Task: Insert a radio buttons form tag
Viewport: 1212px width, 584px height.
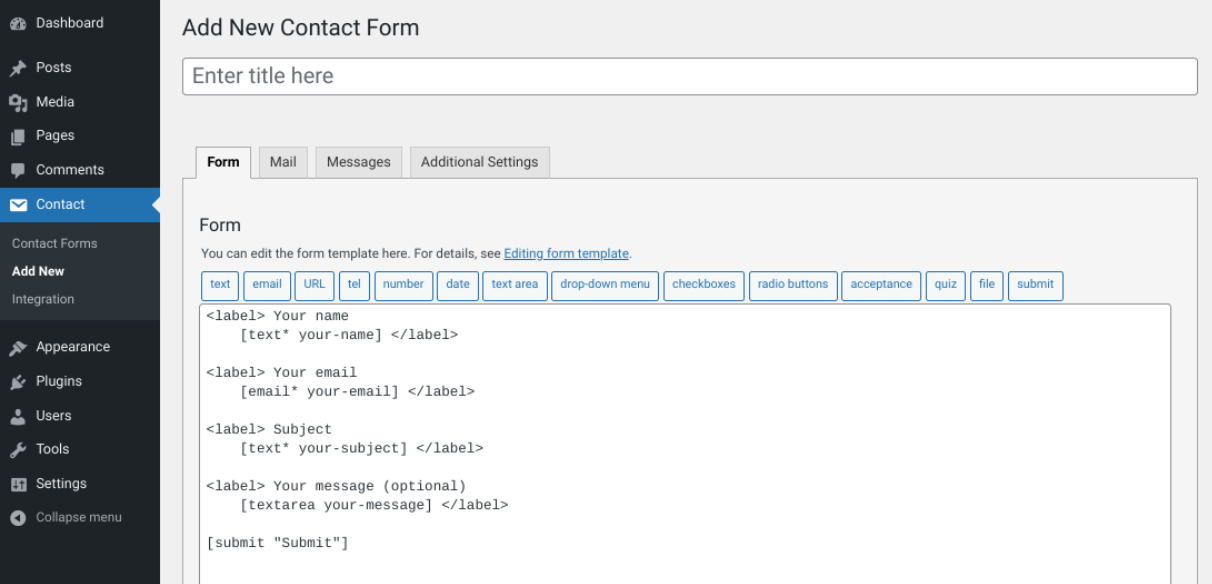Action: tap(792, 285)
